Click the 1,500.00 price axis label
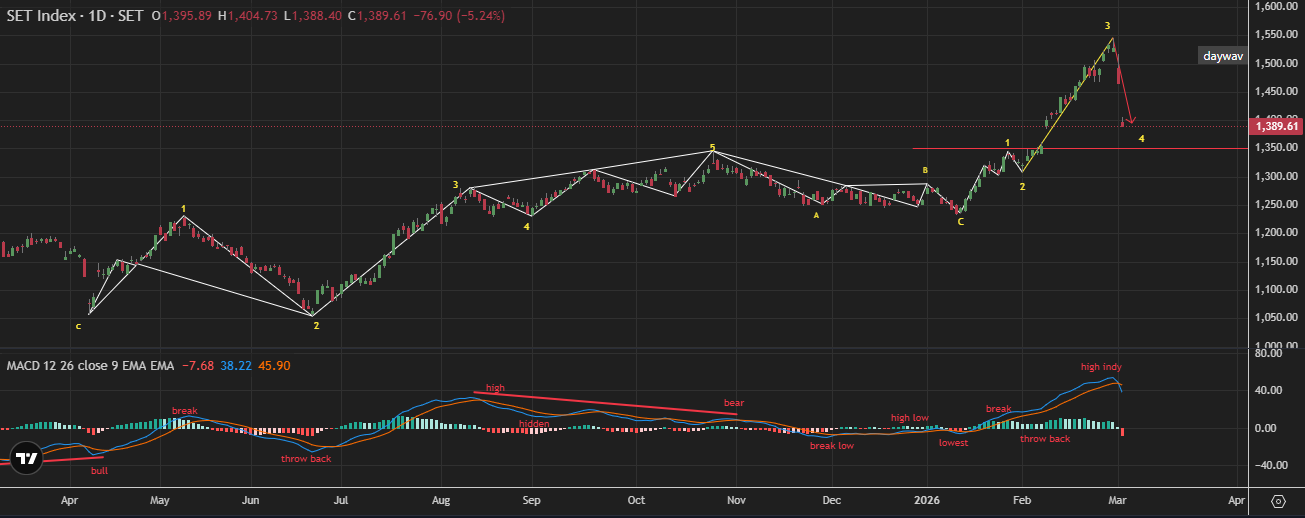 [x=1277, y=63]
